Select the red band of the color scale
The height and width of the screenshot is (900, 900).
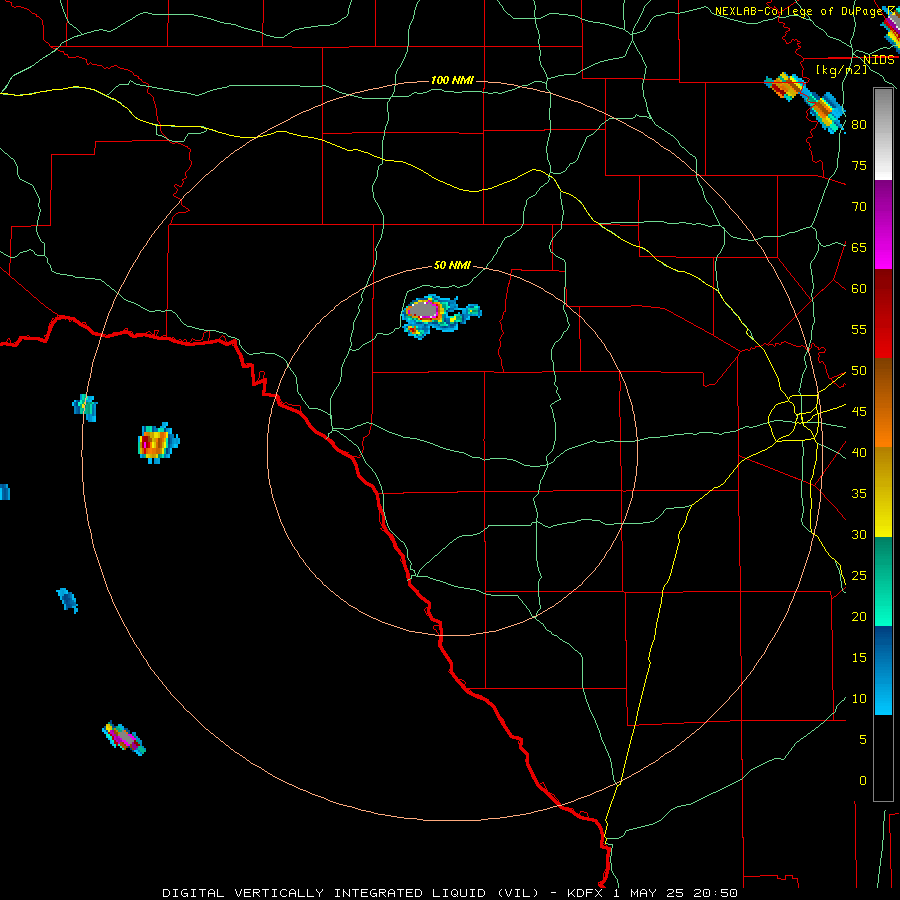point(883,314)
